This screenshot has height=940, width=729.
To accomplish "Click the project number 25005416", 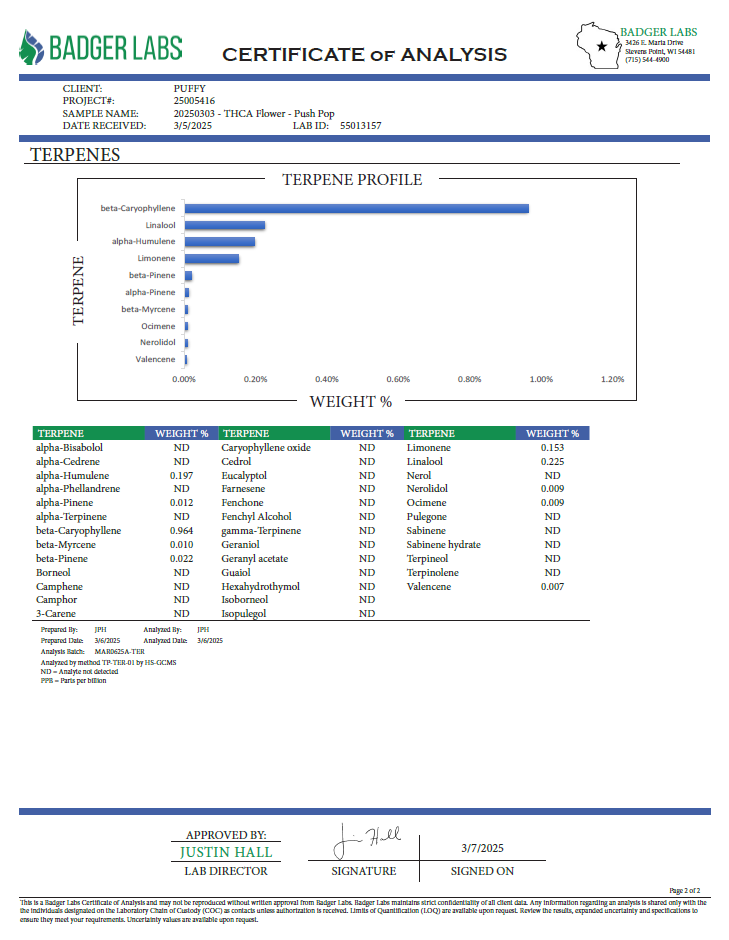I will point(194,101).
